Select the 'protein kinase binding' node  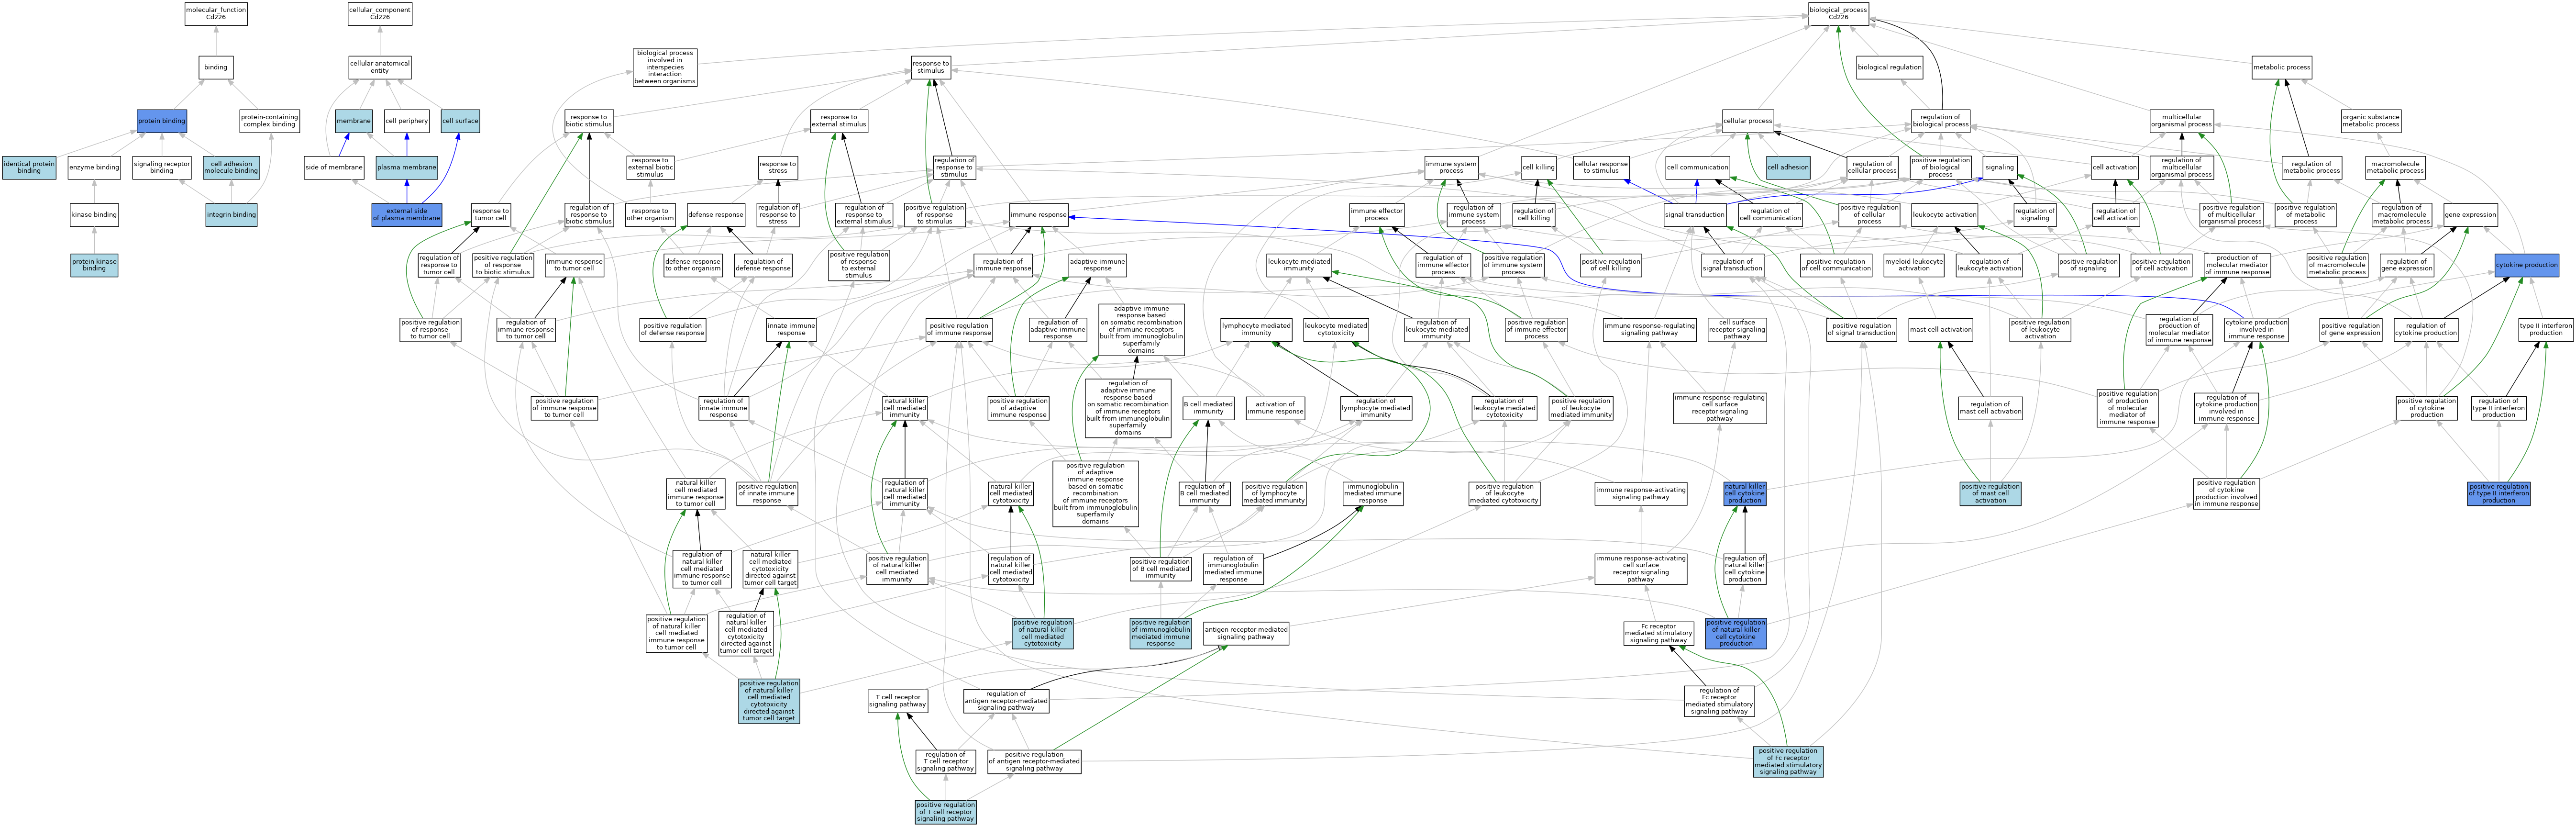point(94,265)
